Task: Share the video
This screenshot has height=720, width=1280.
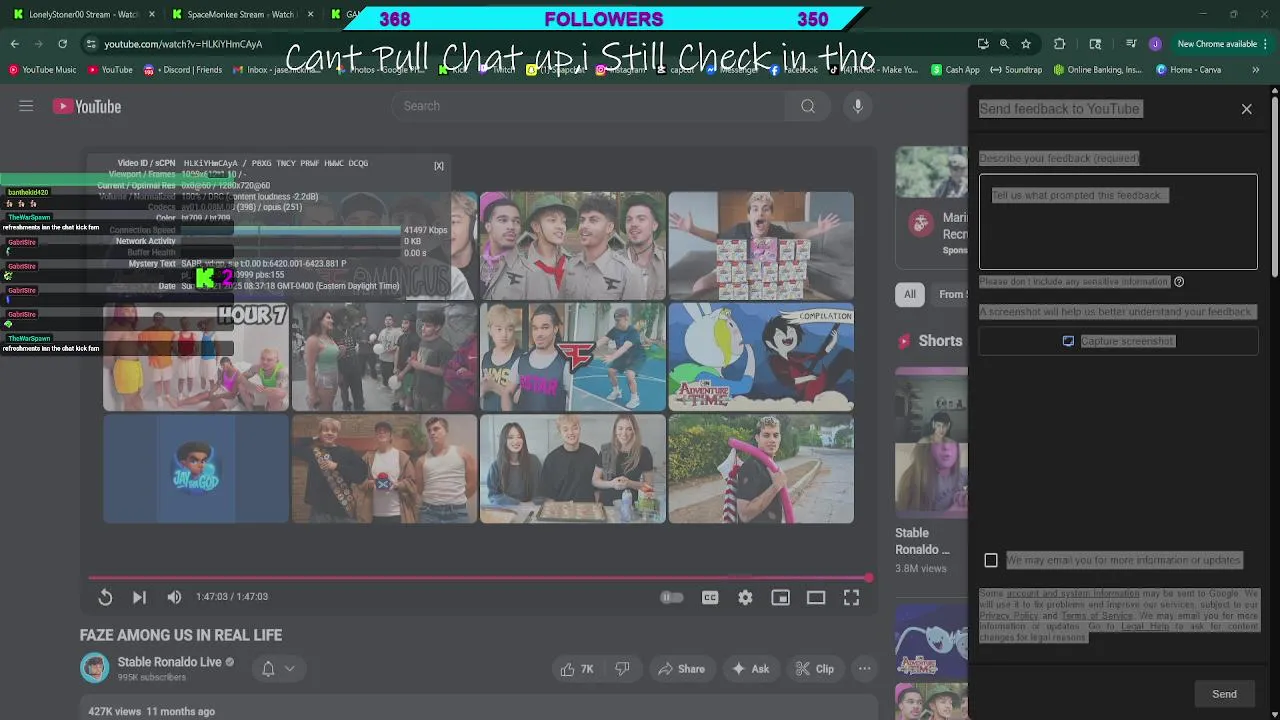Action: 680,669
